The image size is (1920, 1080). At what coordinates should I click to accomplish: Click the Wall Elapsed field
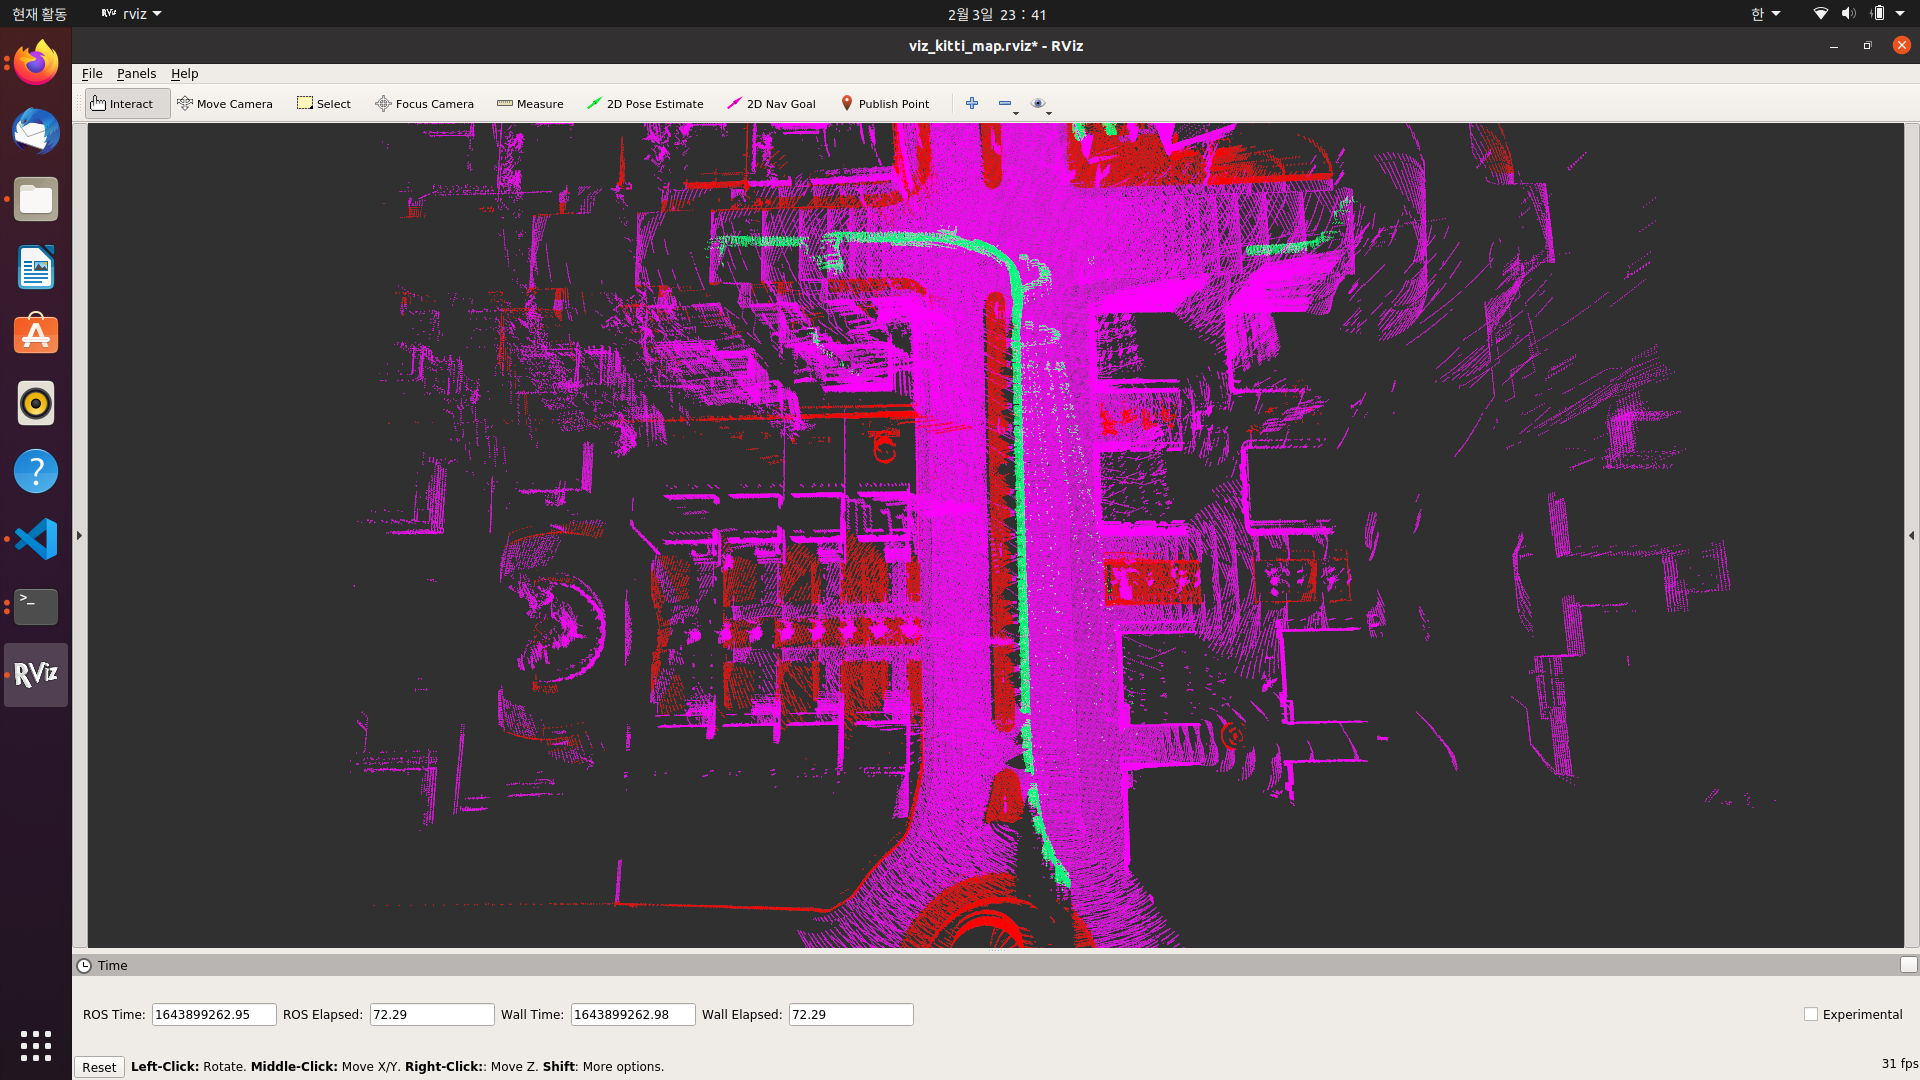[x=851, y=1014]
